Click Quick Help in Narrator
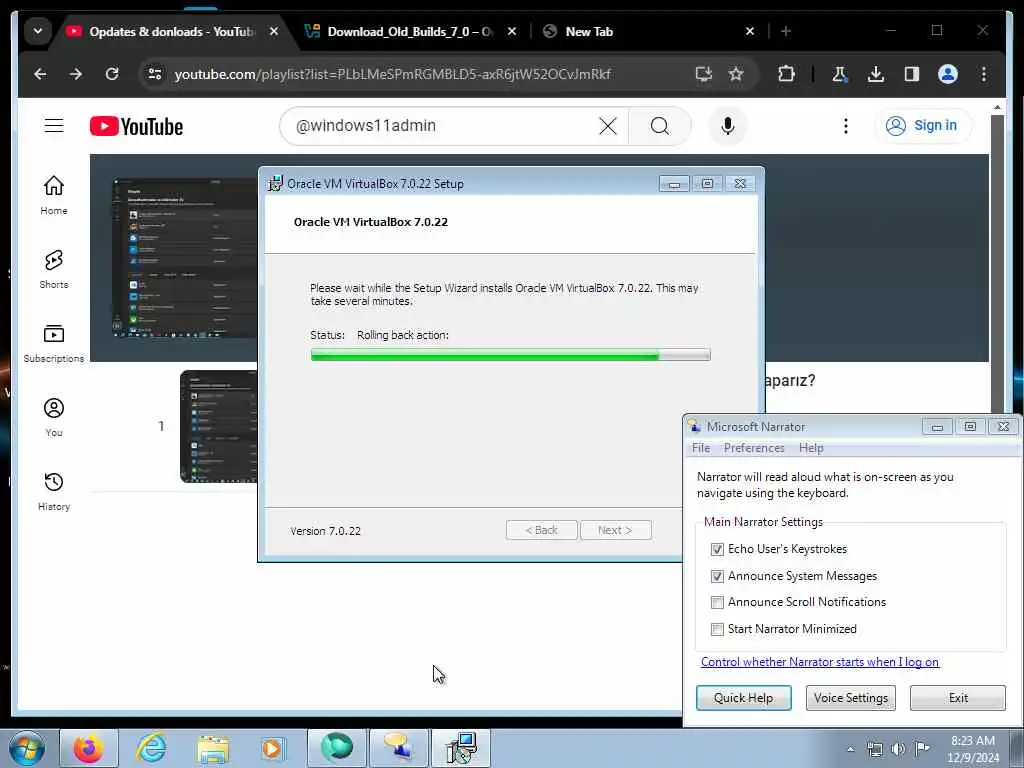 coord(743,697)
